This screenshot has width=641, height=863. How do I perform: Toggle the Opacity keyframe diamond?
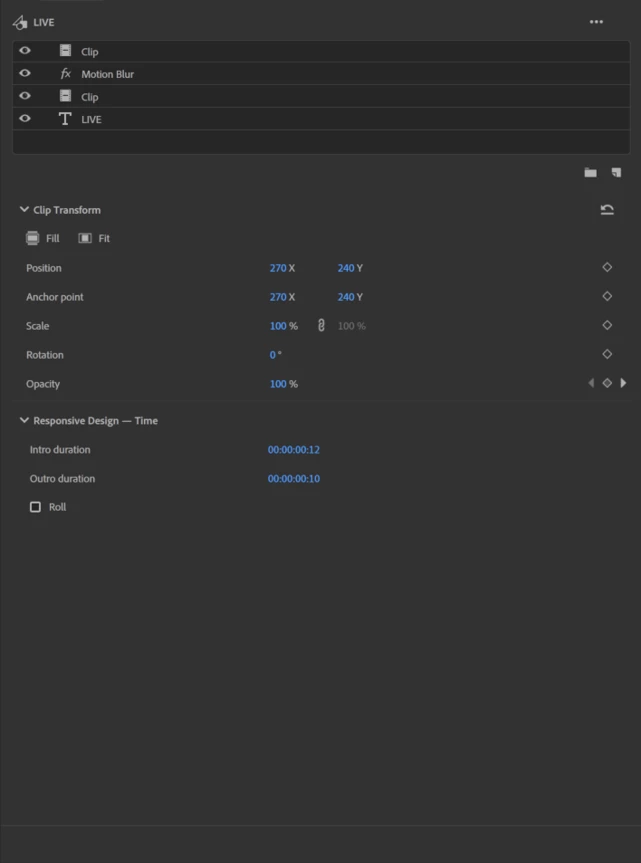[607, 383]
